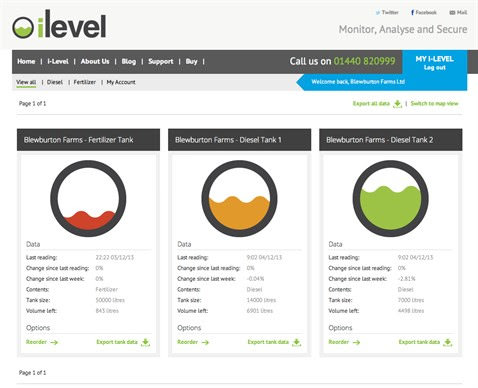Click Fertilizer Tank last reading 22:22 03/12/13

[x=115, y=257]
